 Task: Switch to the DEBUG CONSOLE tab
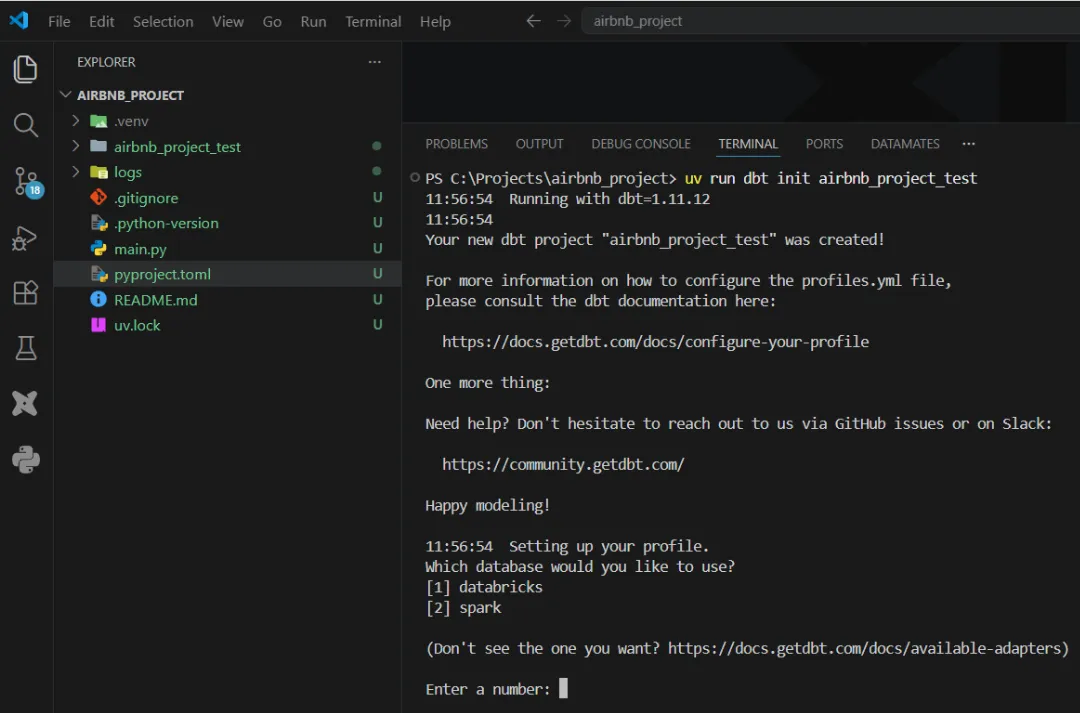pyautogui.click(x=641, y=144)
